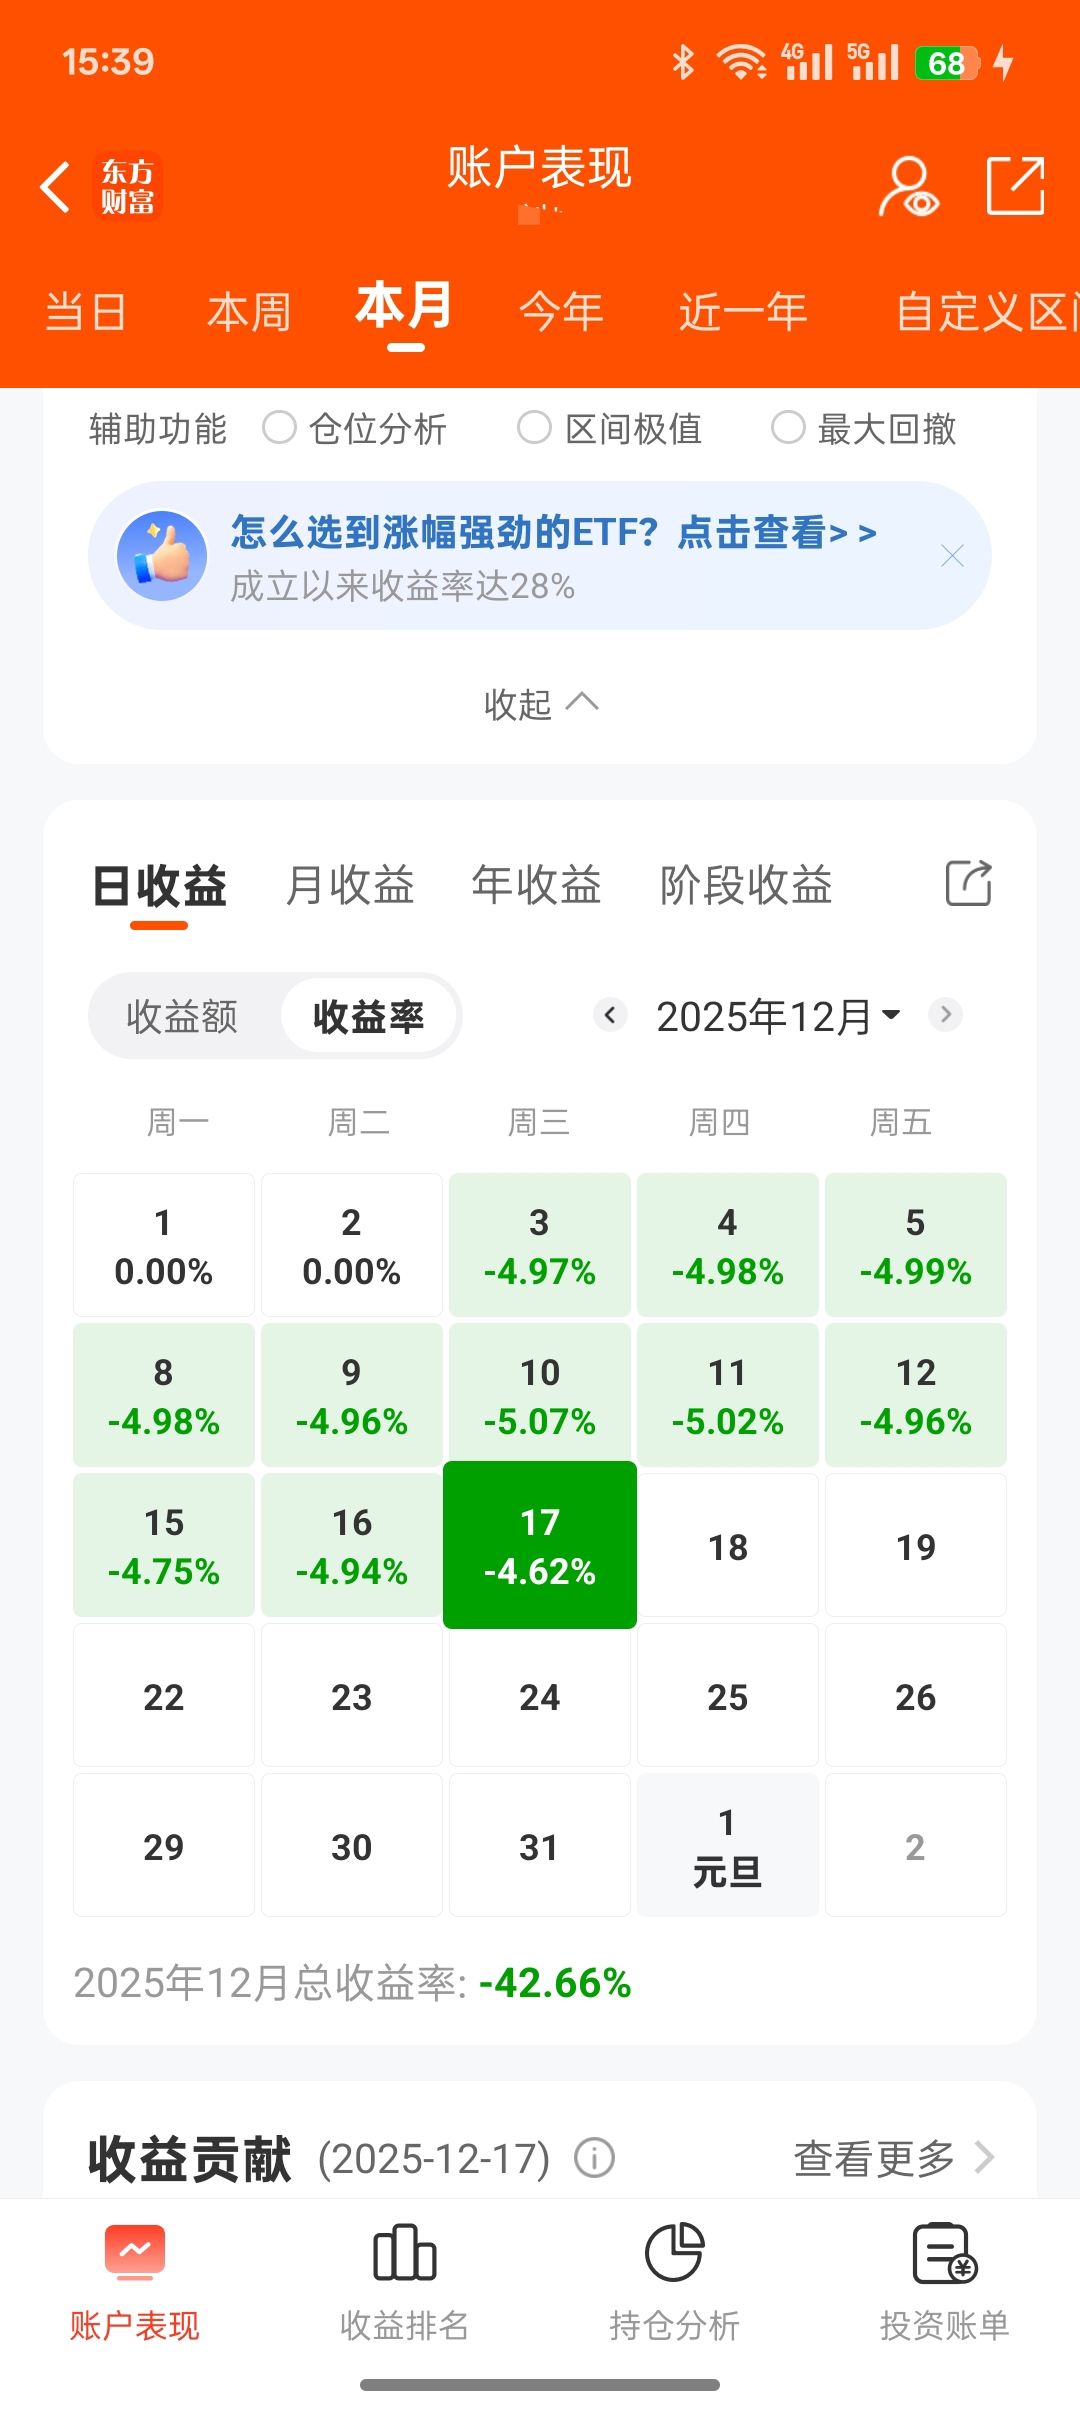1080x2412 pixels.
Task: Switch to the 月收益 tab
Action: [x=350, y=886]
